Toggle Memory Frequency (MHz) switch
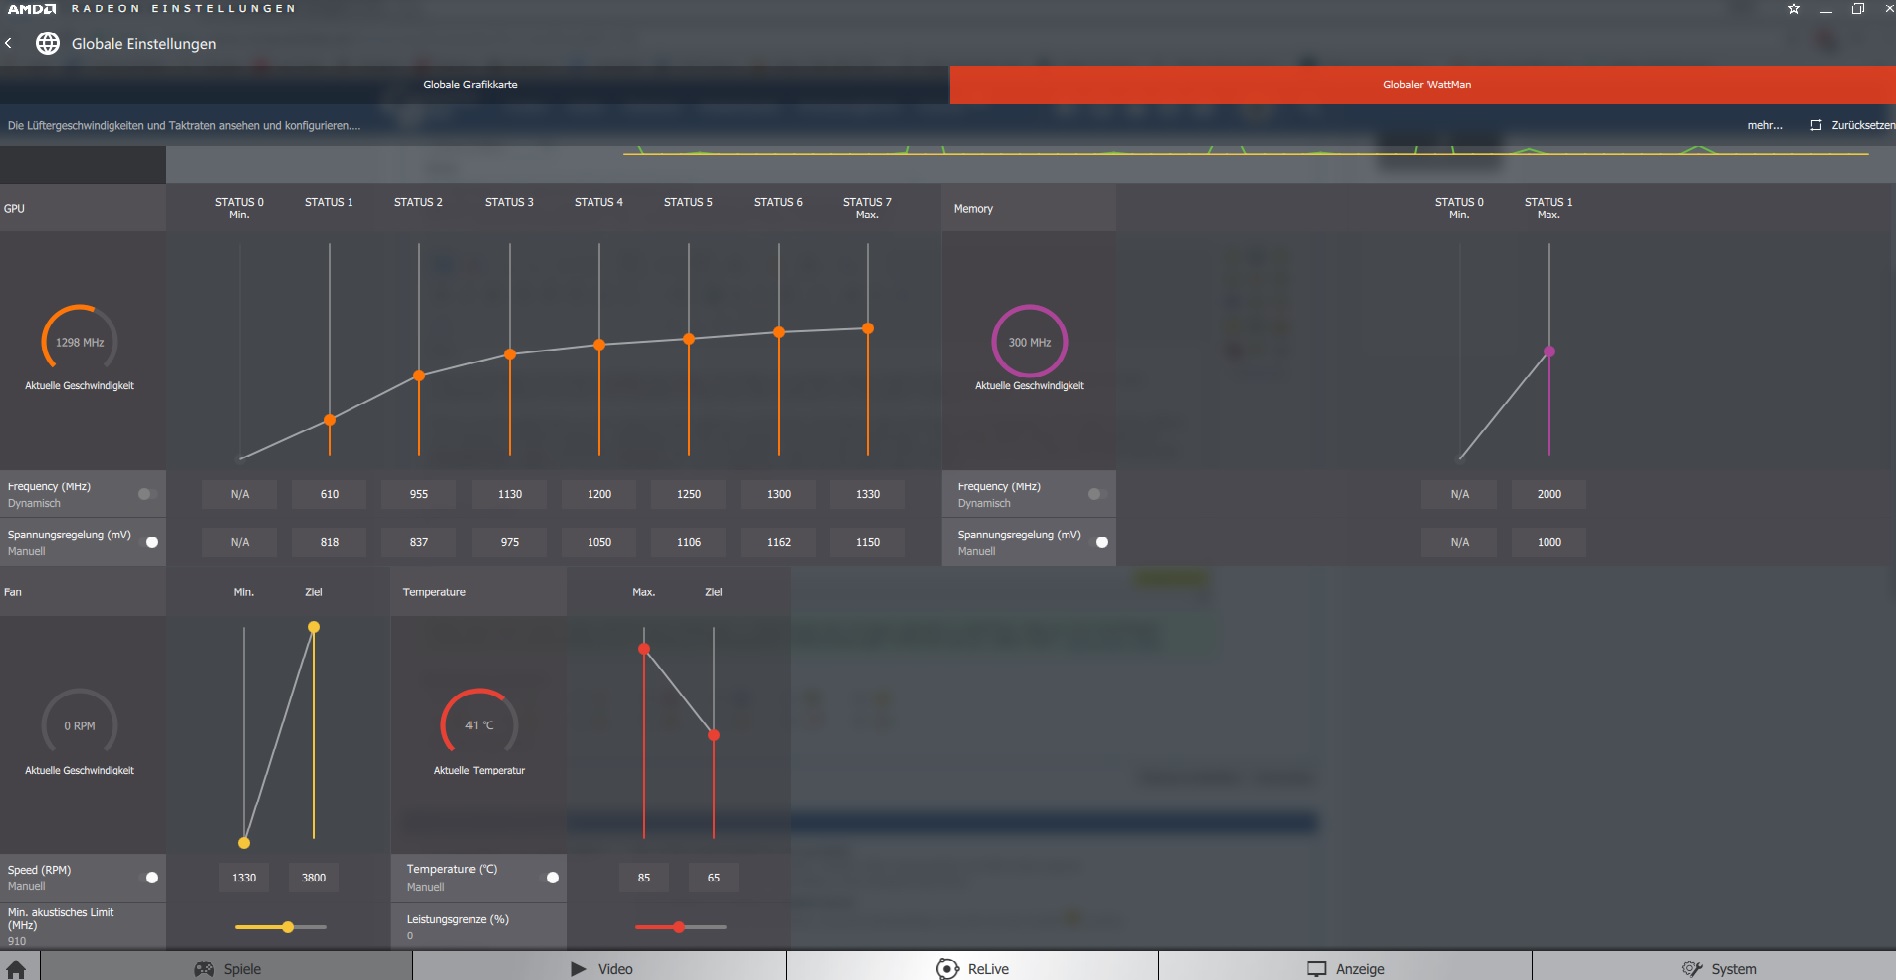Image resolution: width=1896 pixels, height=980 pixels. coord(1097,494)
